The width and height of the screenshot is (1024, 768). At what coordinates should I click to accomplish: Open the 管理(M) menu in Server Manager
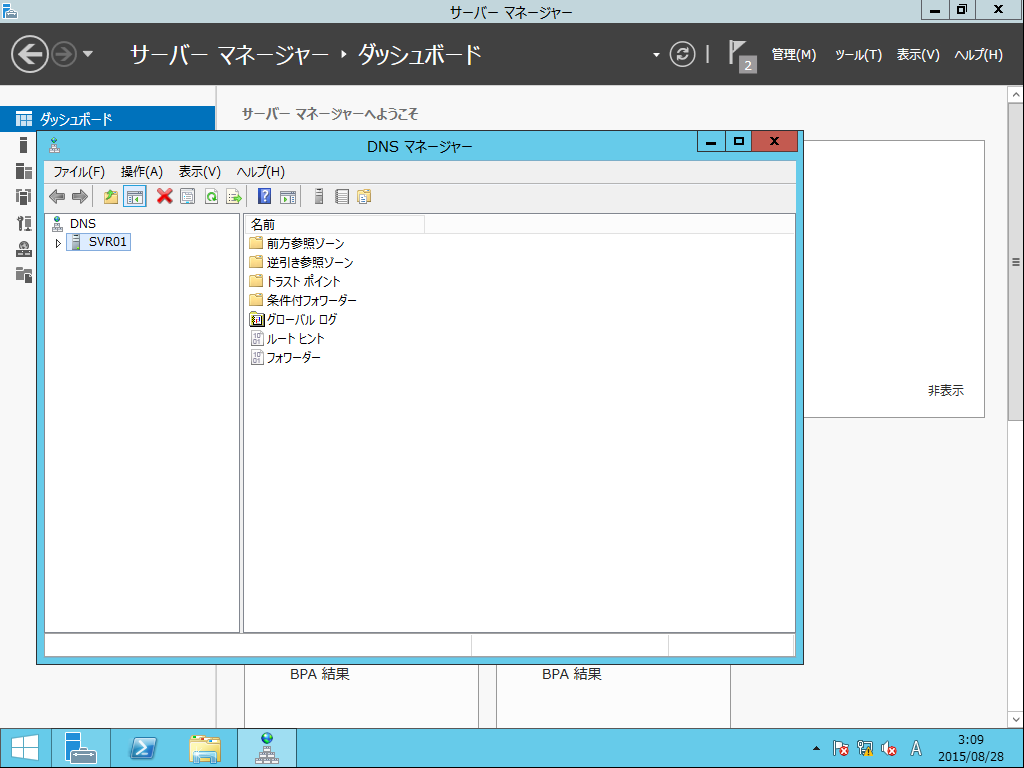(x=794, y=55)
